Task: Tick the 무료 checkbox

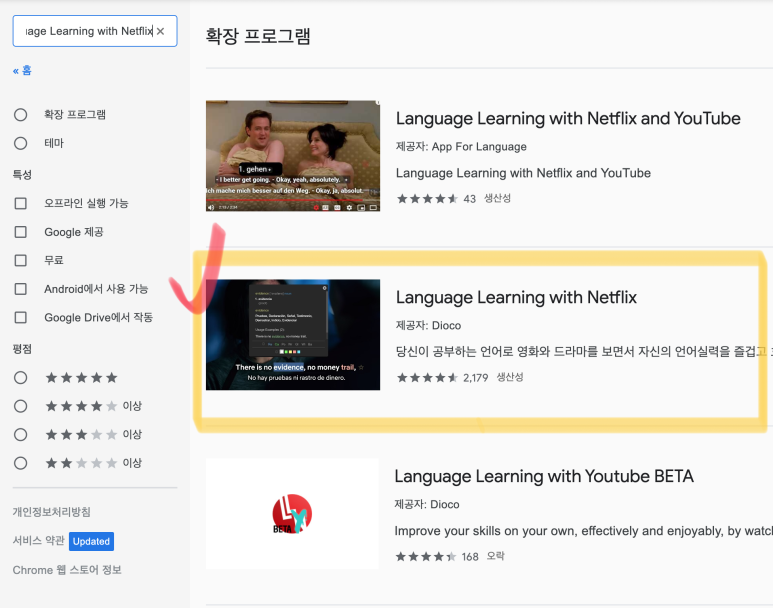Action: coord(21,260)
